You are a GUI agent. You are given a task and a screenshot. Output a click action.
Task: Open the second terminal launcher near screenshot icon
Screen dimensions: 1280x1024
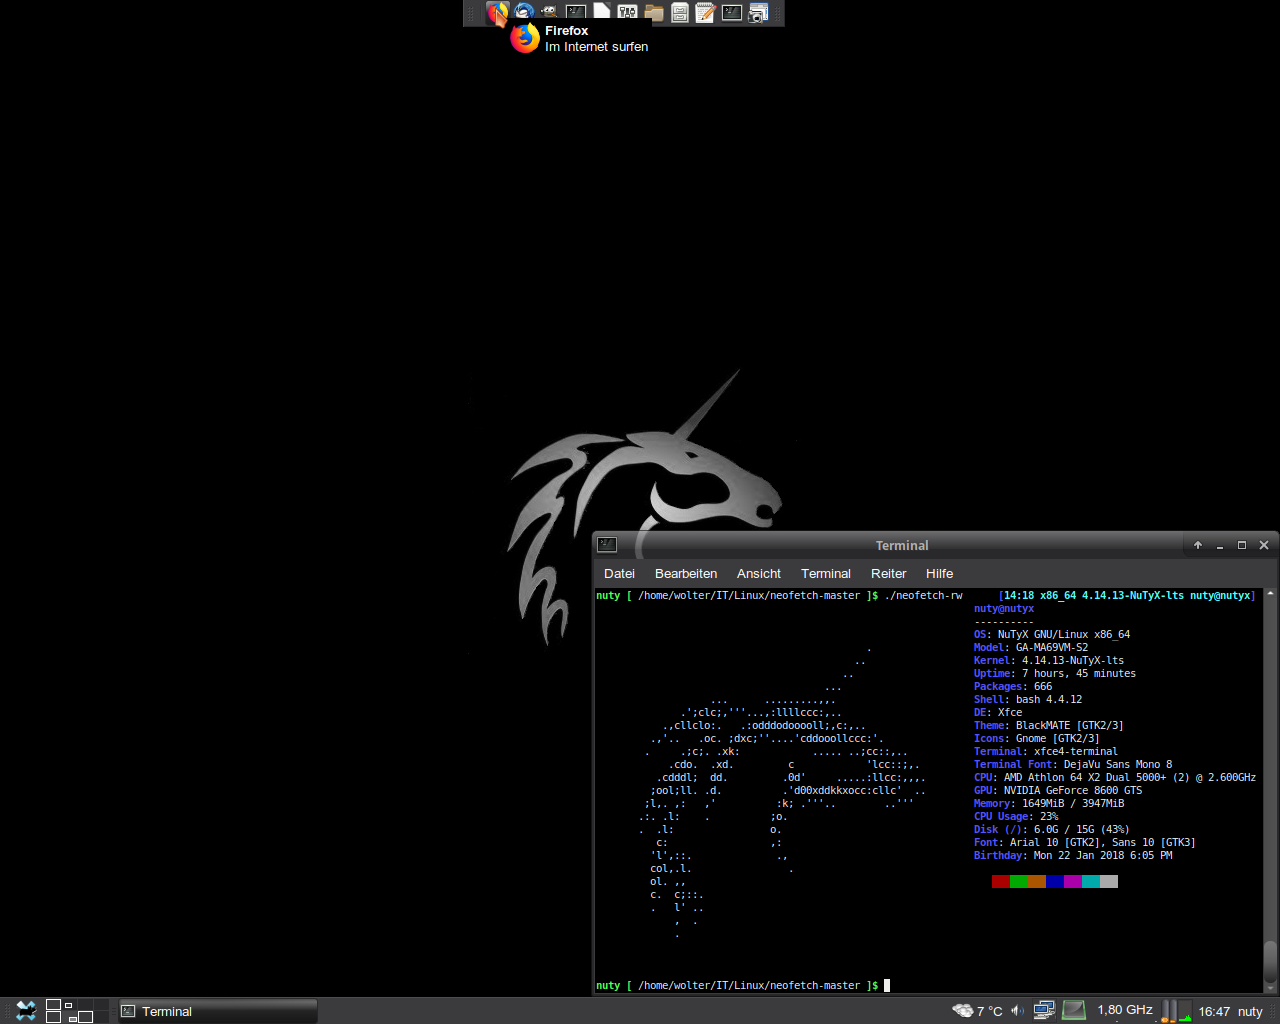coord(731,12)
